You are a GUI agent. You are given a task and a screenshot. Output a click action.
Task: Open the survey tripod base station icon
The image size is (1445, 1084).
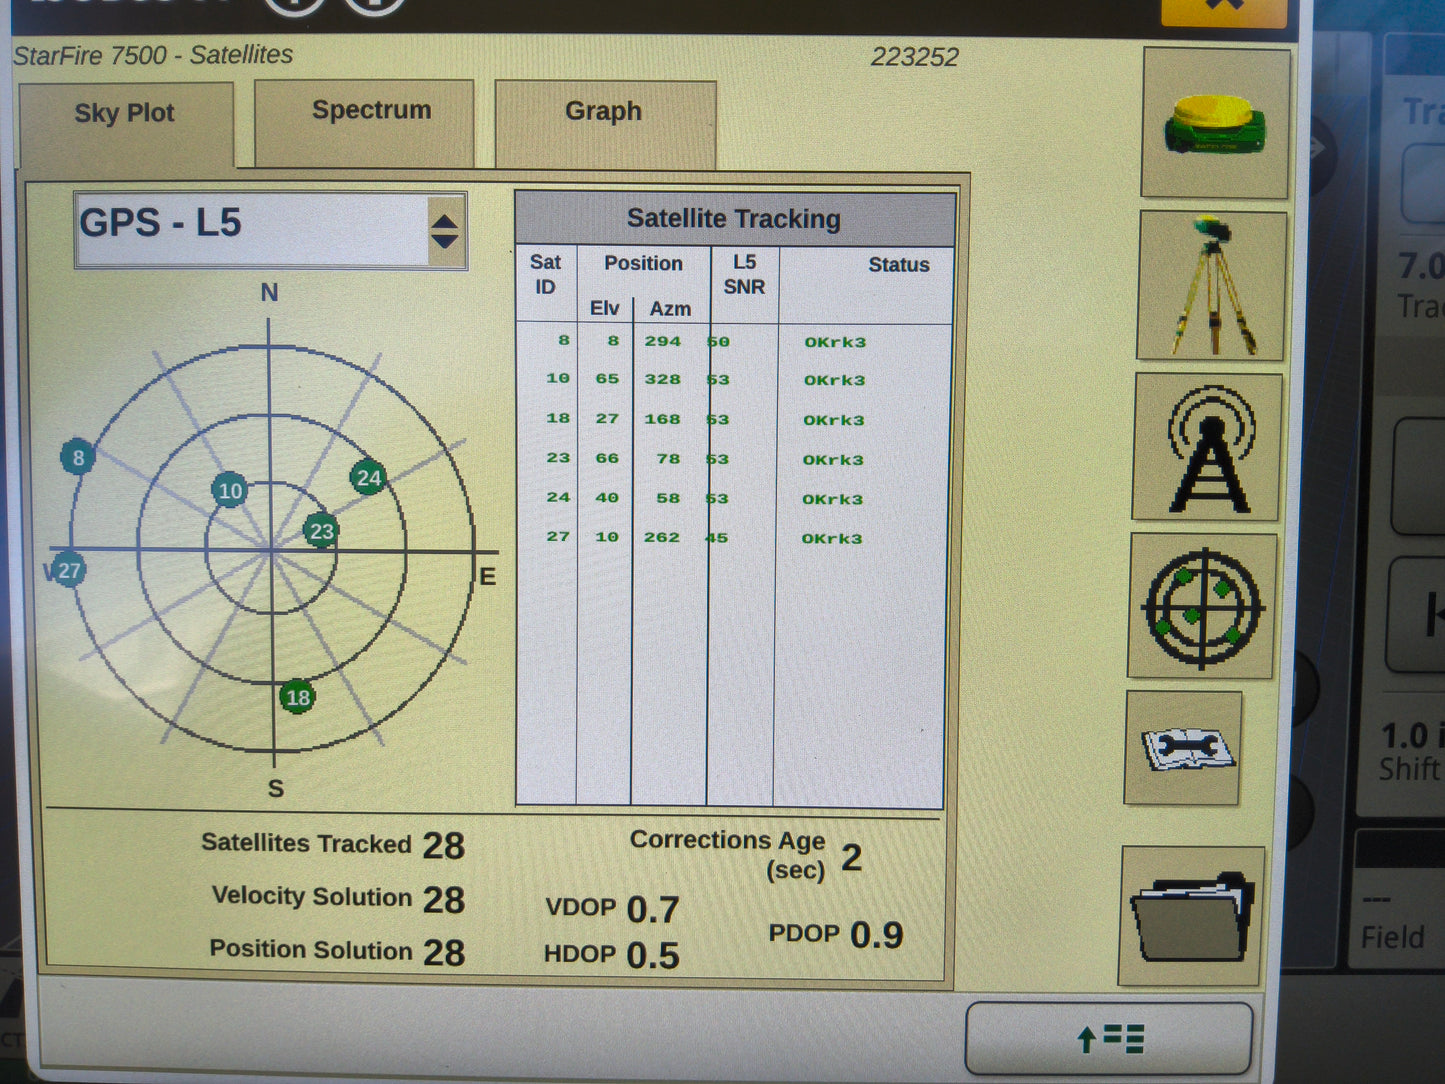(x=1211, y=286)
